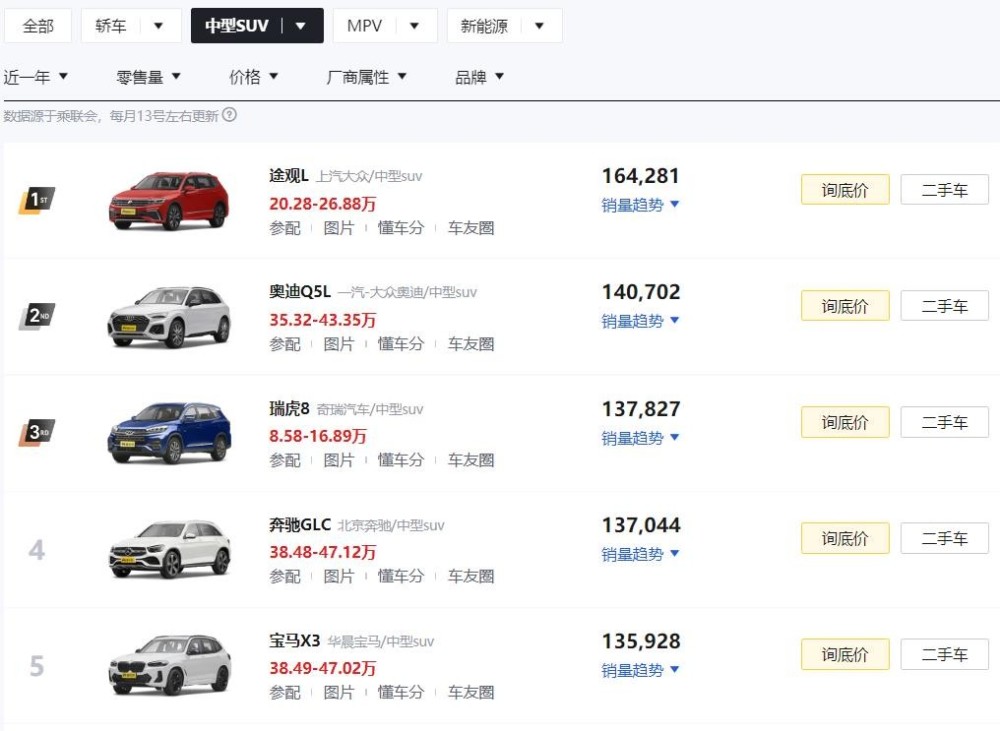The height and width of the screenshot is (731, 1000).
Task: Open 参配 link for 宝马X3
Action: [x=285, y=693]
